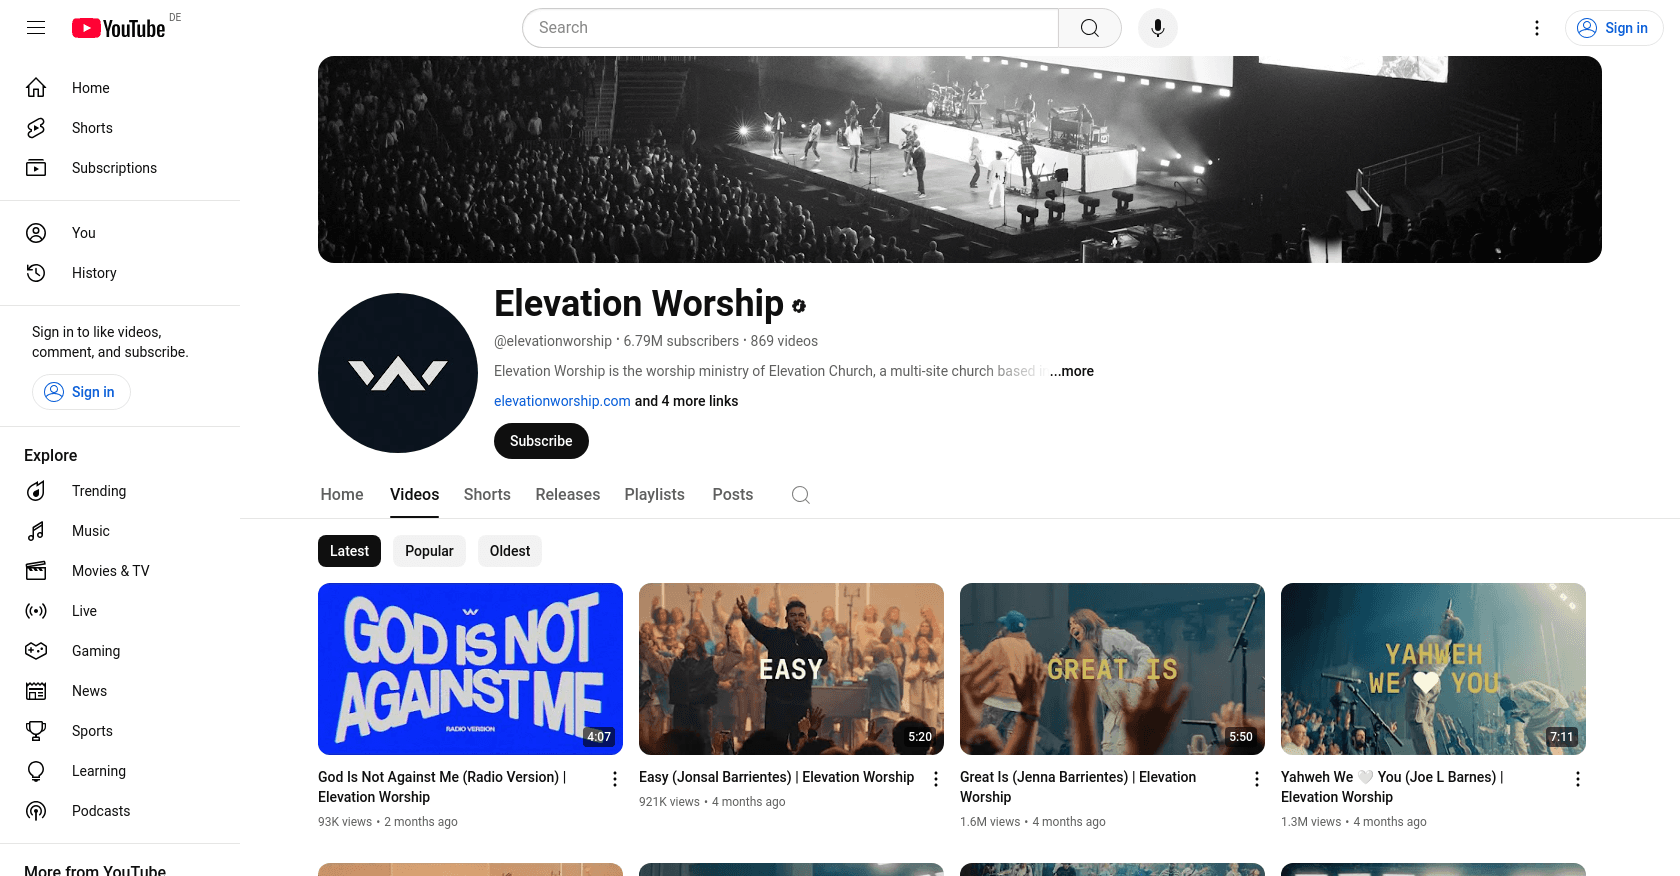Click the voice search microphone icon
This screenshot has height=876, width=1680.
[x=1157, y=28]
